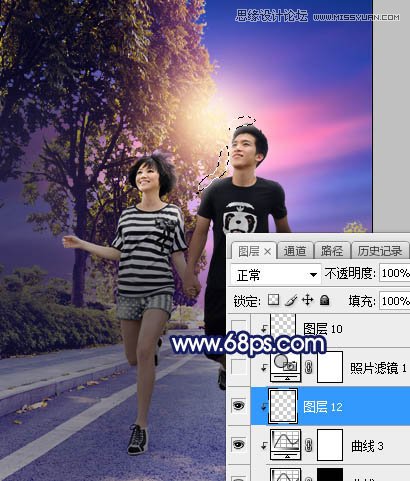Switch to the 通道 tab
The height and width of the screenshot is (481, 410).
[295, 251]
